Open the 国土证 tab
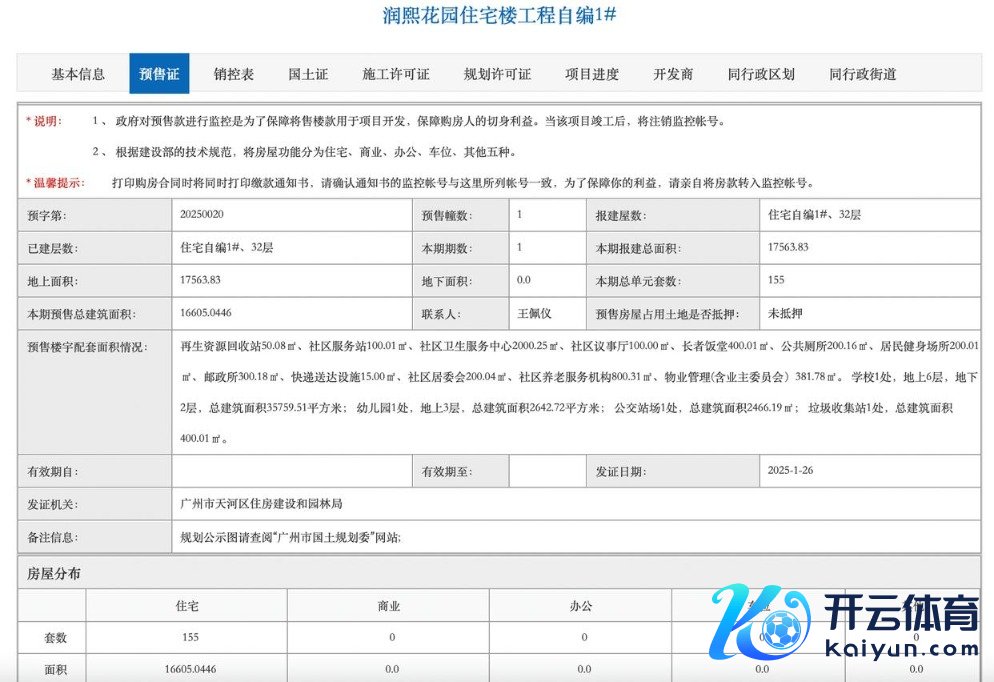 (x=308, y=74)
